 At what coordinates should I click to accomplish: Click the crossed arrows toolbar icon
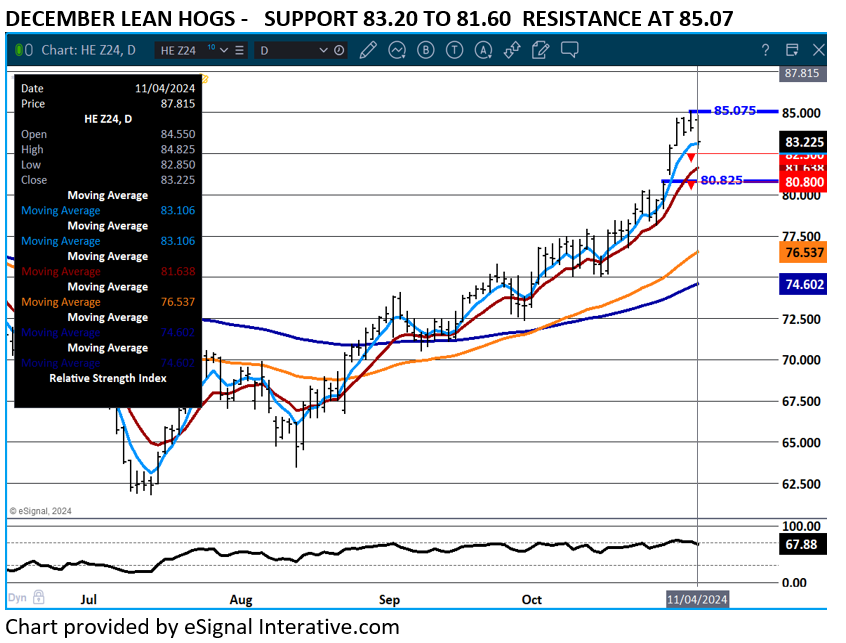tap(512, 49)
